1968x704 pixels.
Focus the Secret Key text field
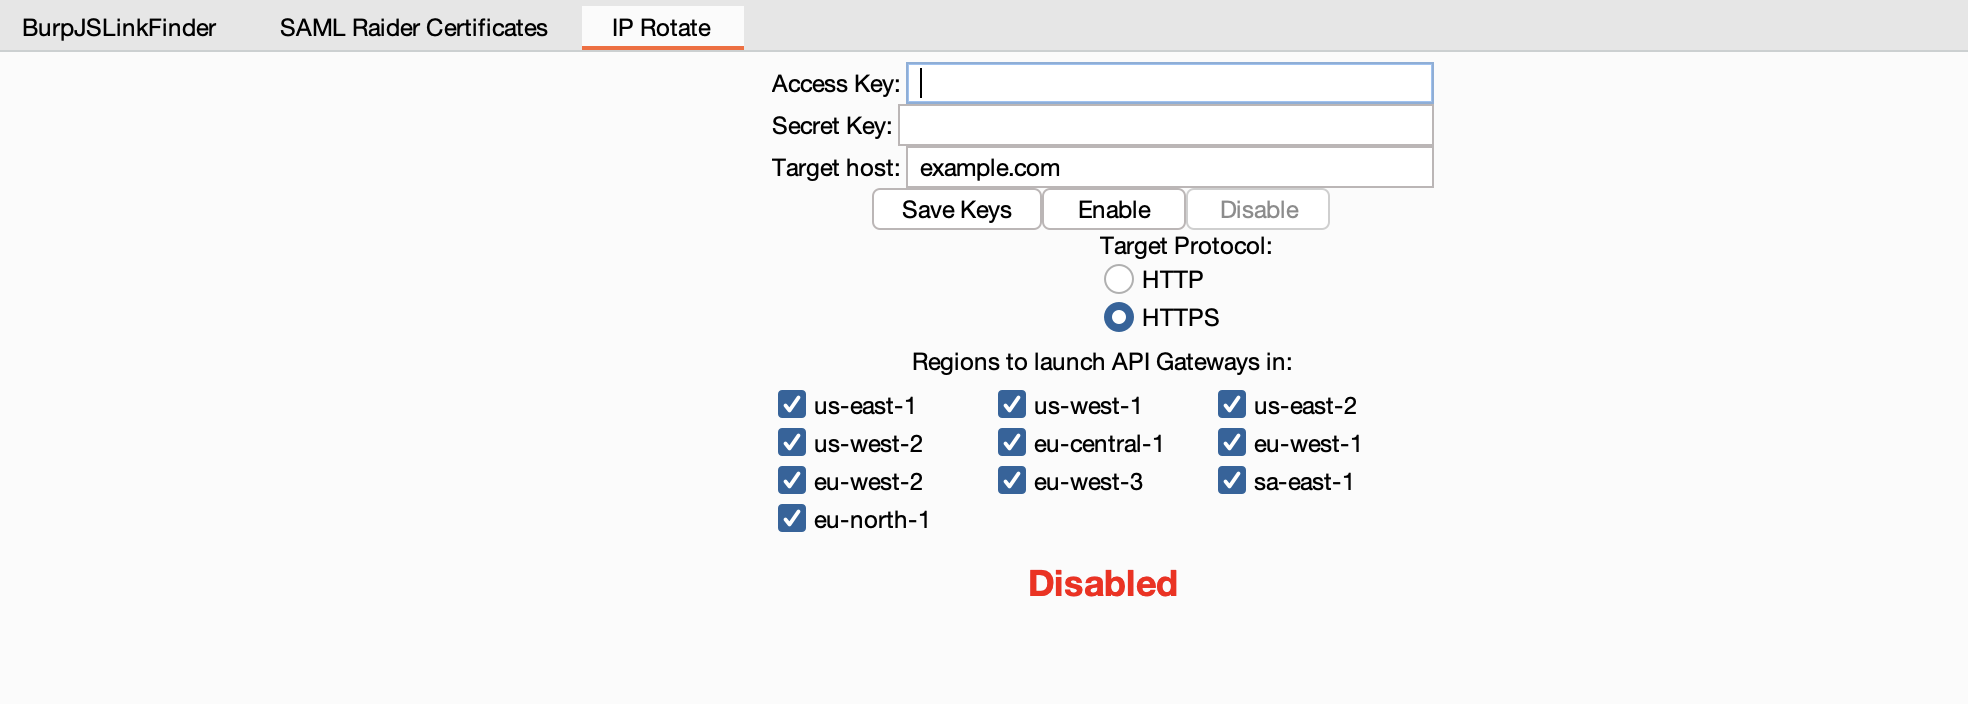pos(1165,126)
